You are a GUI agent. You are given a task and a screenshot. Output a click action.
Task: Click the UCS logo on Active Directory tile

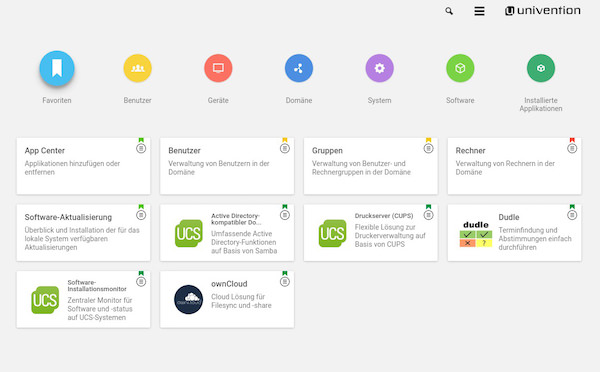189,233
